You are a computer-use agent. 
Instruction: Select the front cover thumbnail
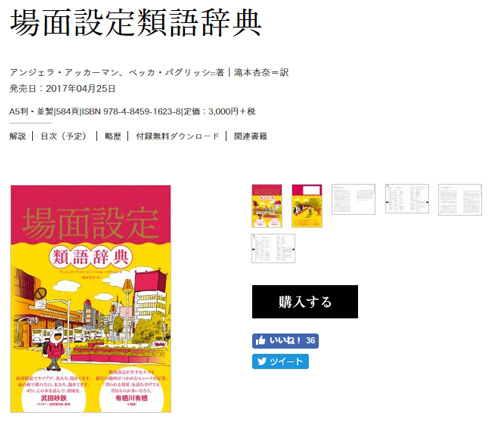(267, 206)
